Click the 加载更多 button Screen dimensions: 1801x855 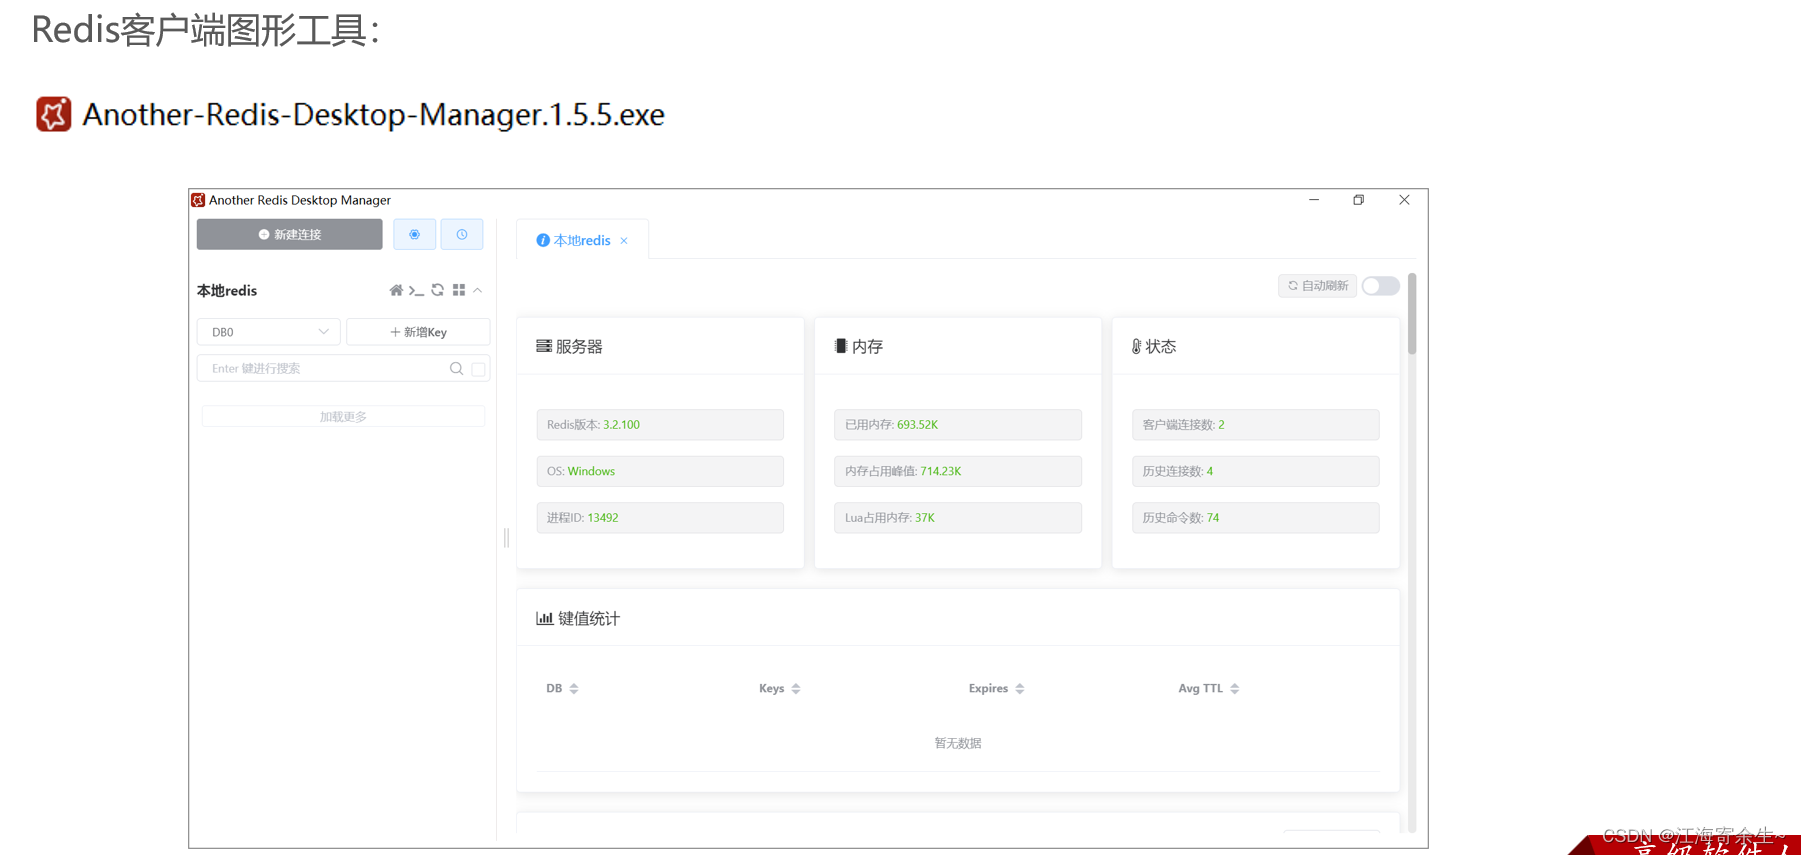[x=343, y=416]
